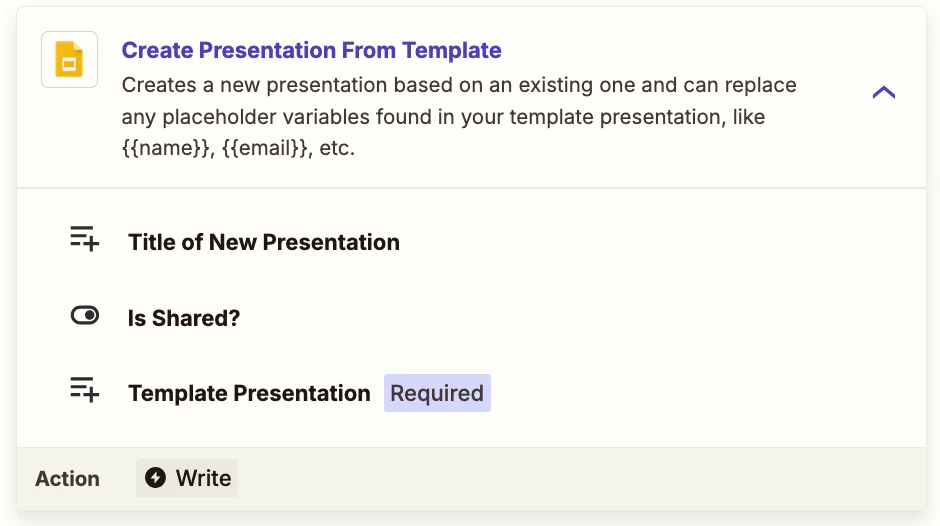The height and width of the screenshot is (526, 940).
Task: Click the text-field icon beside Title of New Presentation
Action: (x=85, y=239)
